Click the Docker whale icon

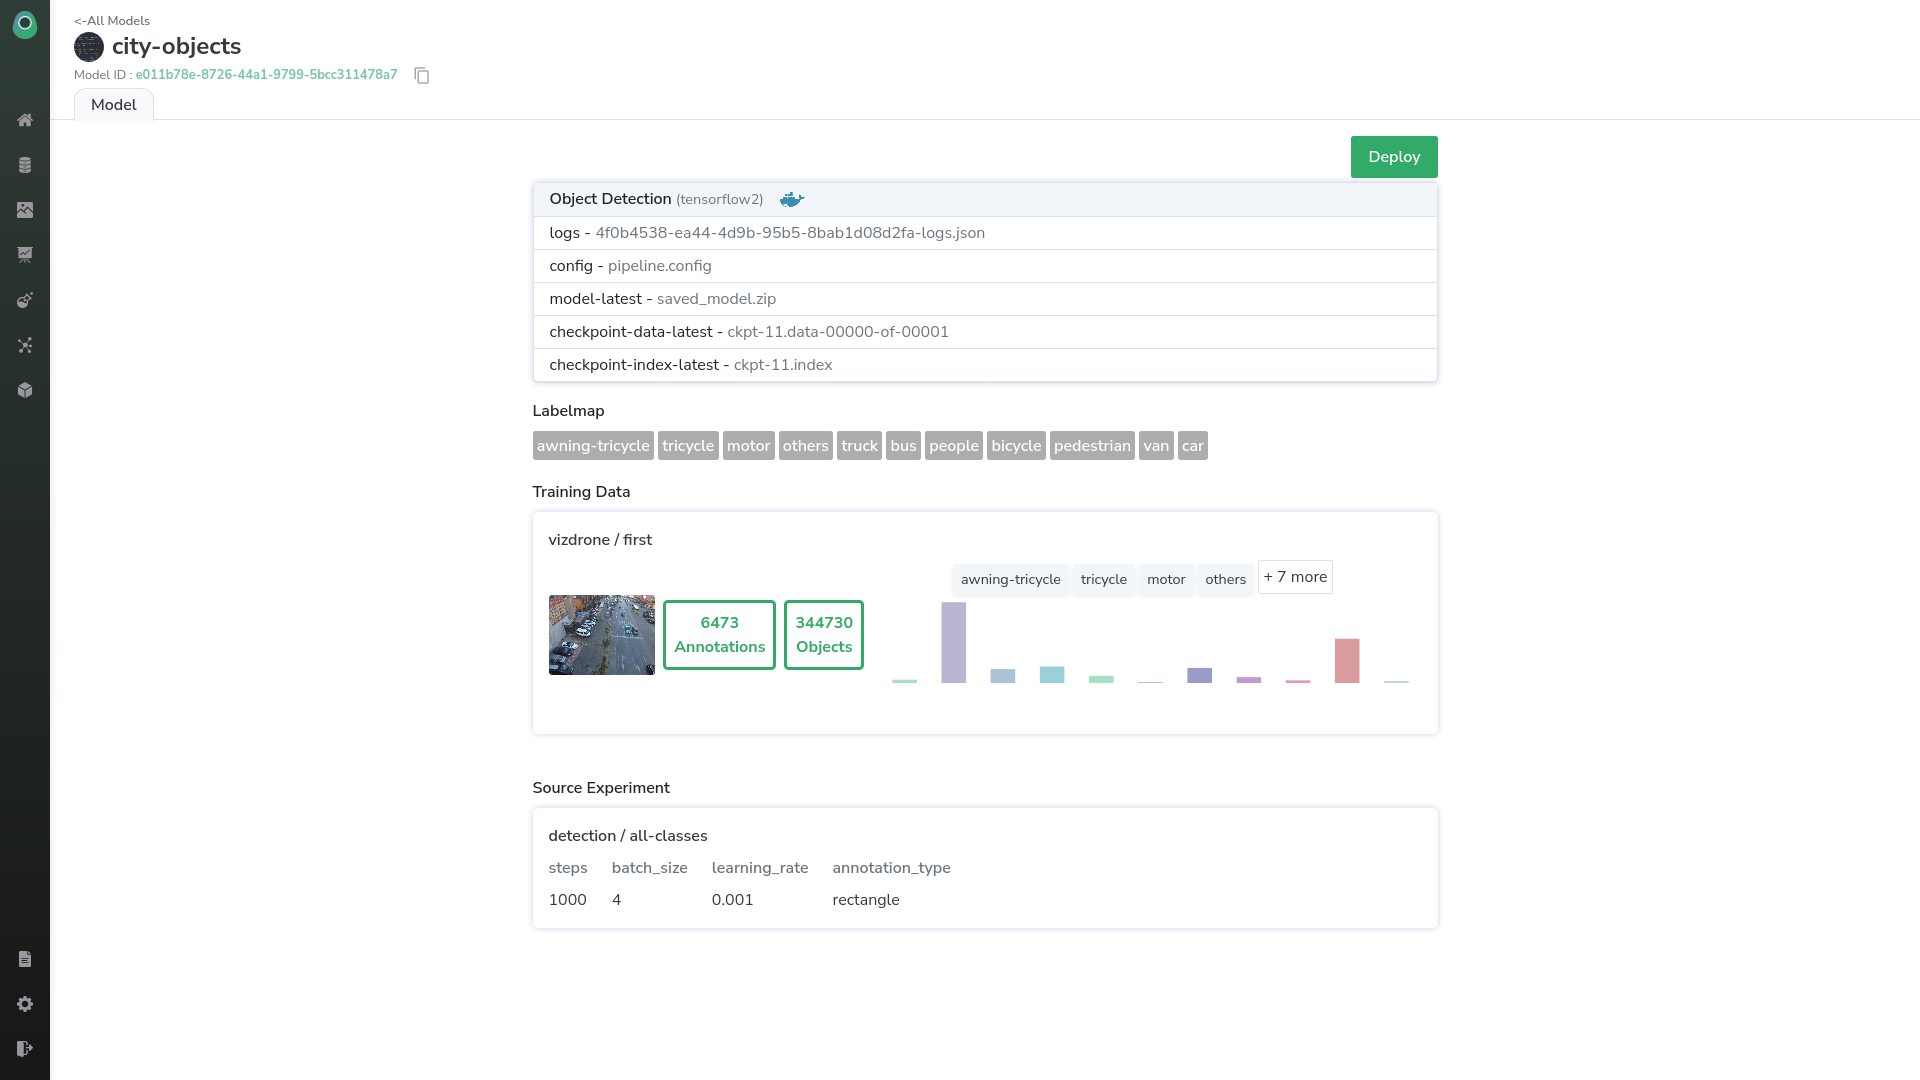coord(791,200)
